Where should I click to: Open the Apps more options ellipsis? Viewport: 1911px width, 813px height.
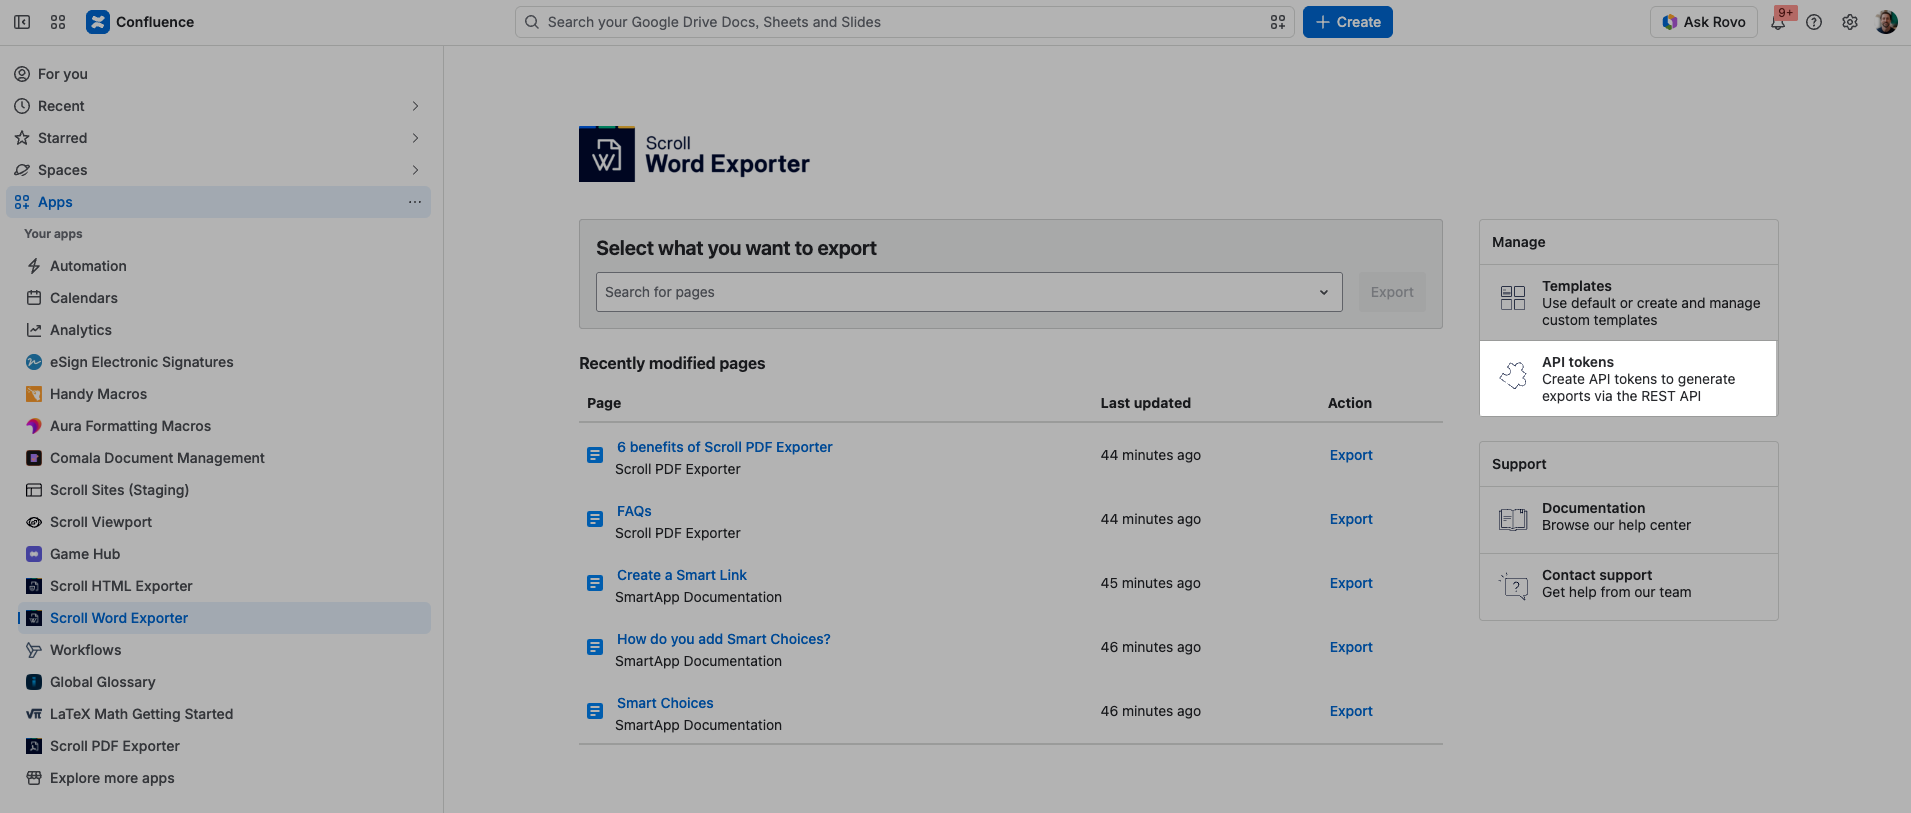415,202
